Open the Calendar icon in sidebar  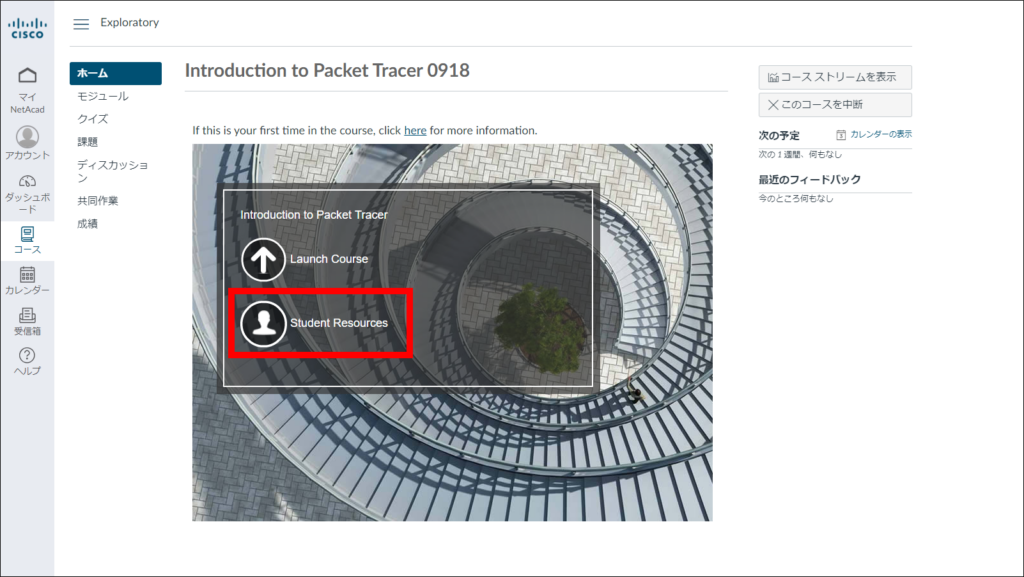(x=27, y=274)
